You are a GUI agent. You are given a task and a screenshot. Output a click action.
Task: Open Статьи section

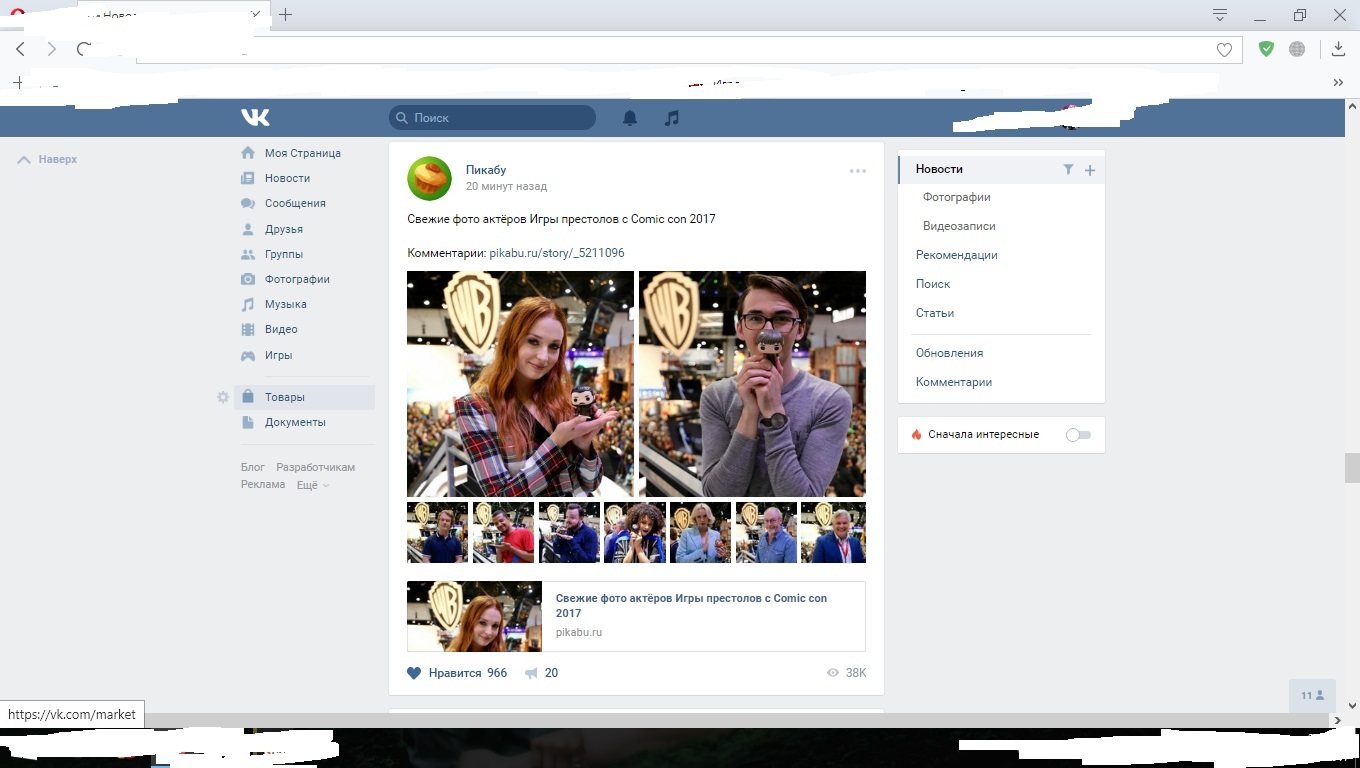pyautogui.click(x=935, y=313)
